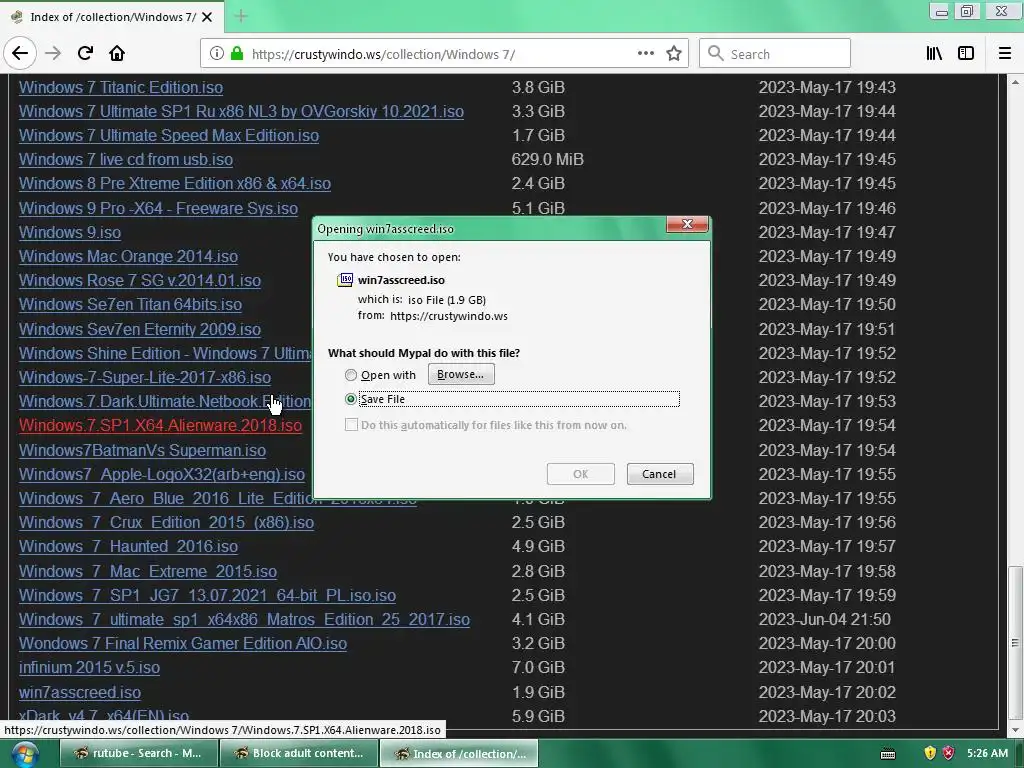Click the win7asscreed.iso filename in dialog
Viewport: 1024px width, 768px height.
[x=401, y=280]
